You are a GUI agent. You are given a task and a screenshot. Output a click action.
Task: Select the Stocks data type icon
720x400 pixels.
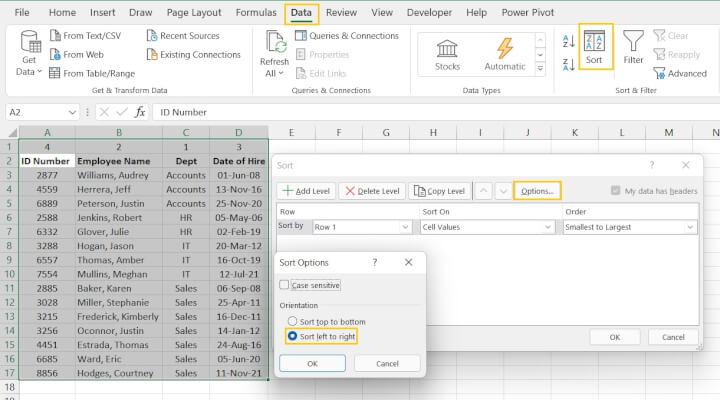pyautogui.click(x=447, y=54)
